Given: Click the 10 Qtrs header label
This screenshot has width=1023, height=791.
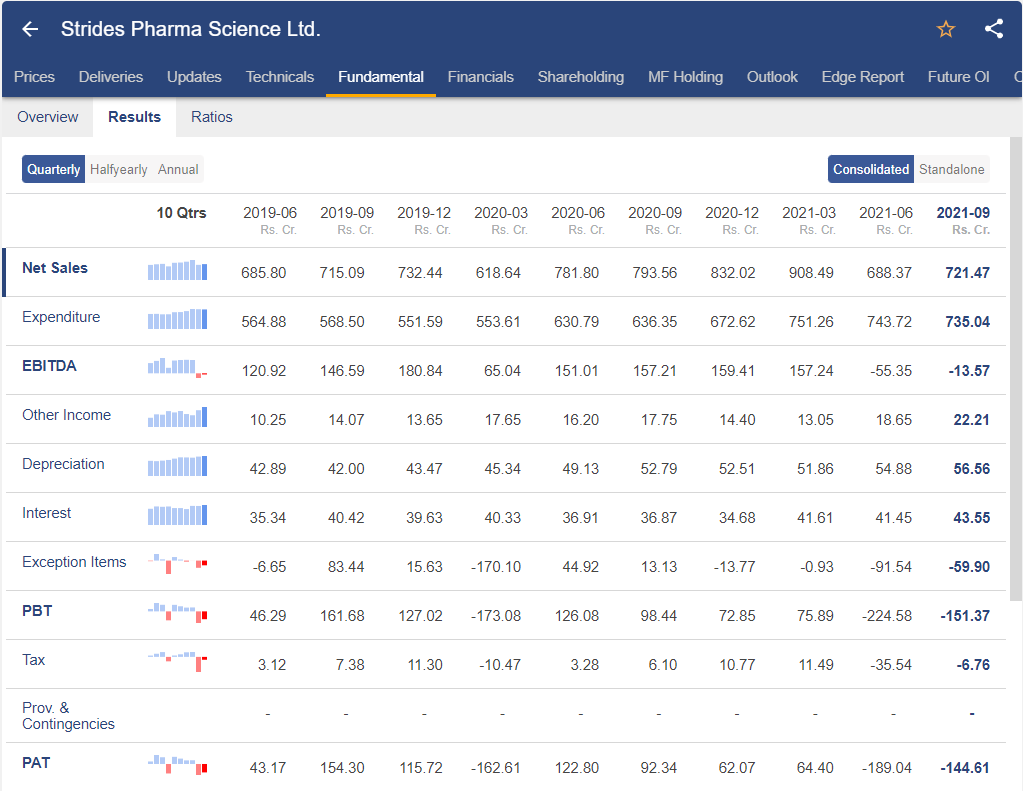Looking at the screenshot, I should (181, 213).
